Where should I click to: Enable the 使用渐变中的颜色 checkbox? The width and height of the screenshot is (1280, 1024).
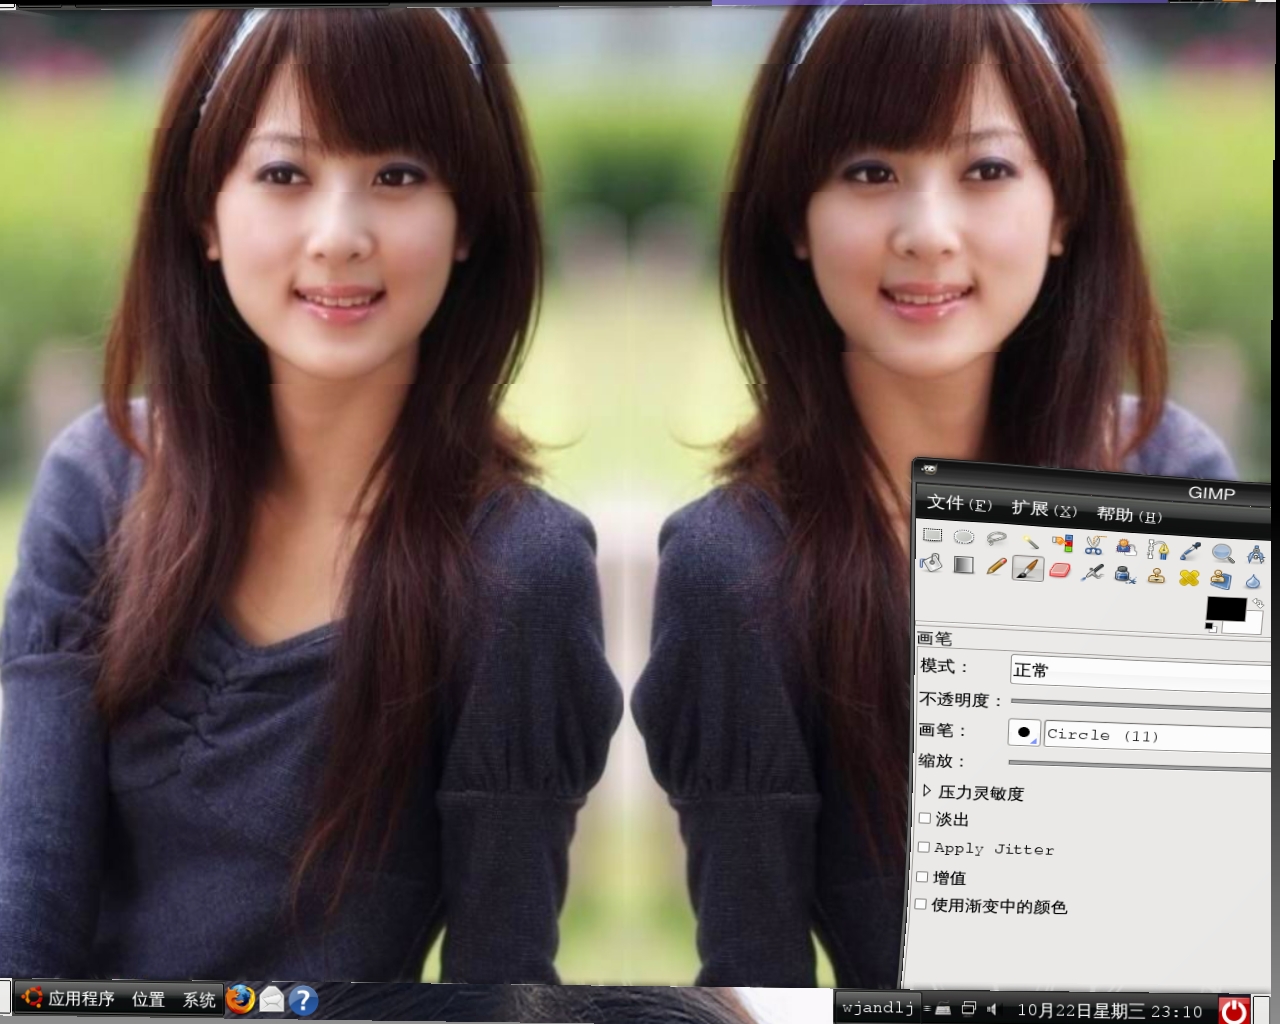pyautogui.click(x=921, y=904)
